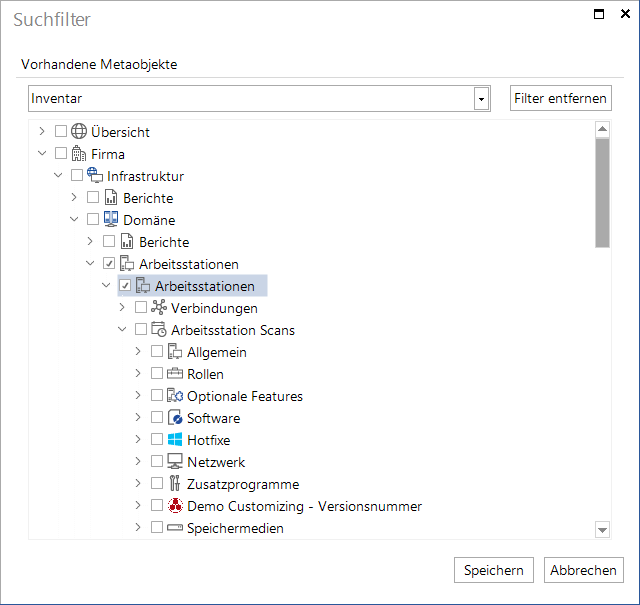This screenshot has width=640, height=605.
Task: Collapse the Firma node
Action: click(42, 153)
